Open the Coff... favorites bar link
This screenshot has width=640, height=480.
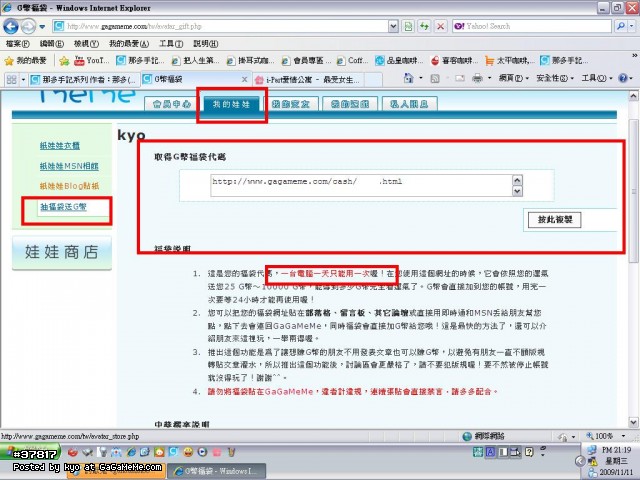click(x=352, y=61)
